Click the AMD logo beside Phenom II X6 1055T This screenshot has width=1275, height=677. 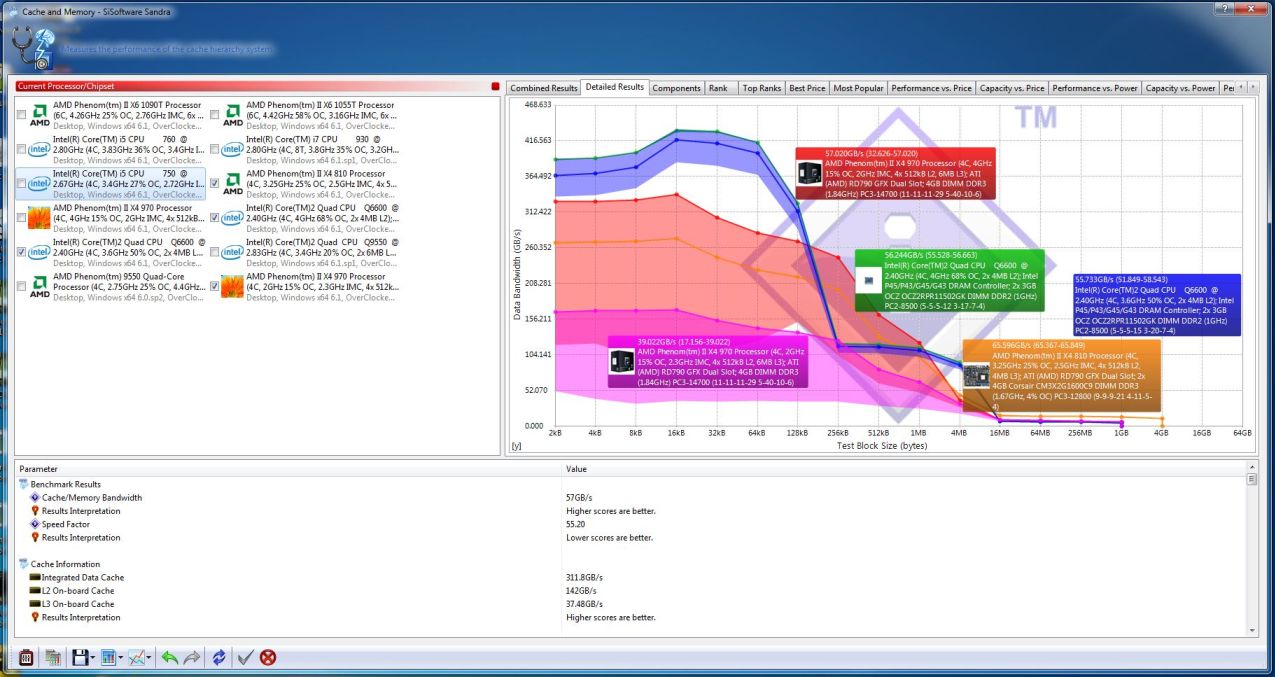tap(233, 115)
